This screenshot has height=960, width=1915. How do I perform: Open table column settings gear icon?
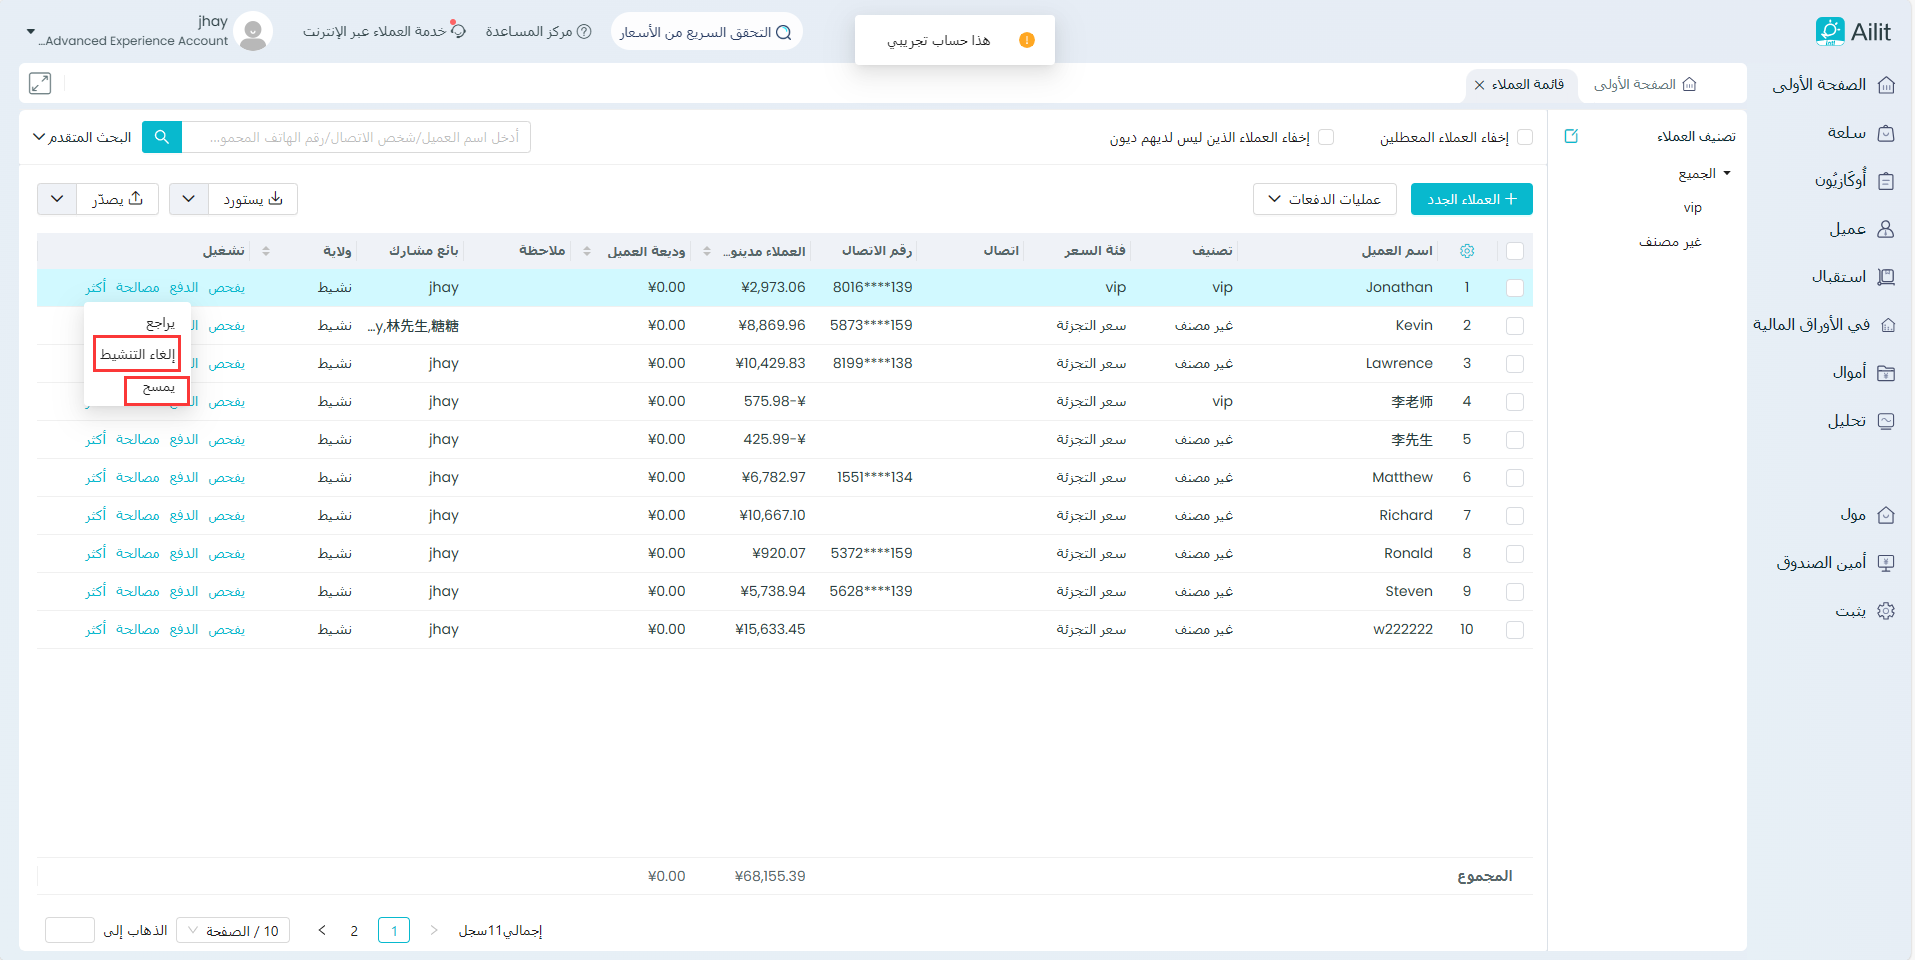tap(1467, 251)
